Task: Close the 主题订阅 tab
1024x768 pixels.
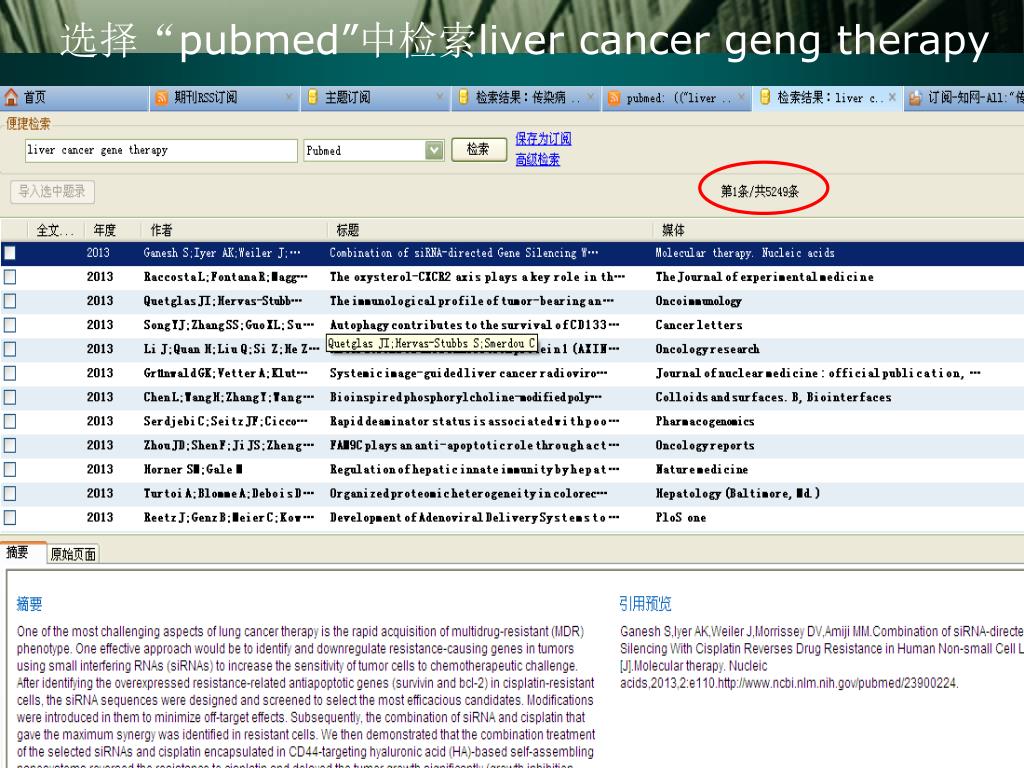Action: coord(440,97)
